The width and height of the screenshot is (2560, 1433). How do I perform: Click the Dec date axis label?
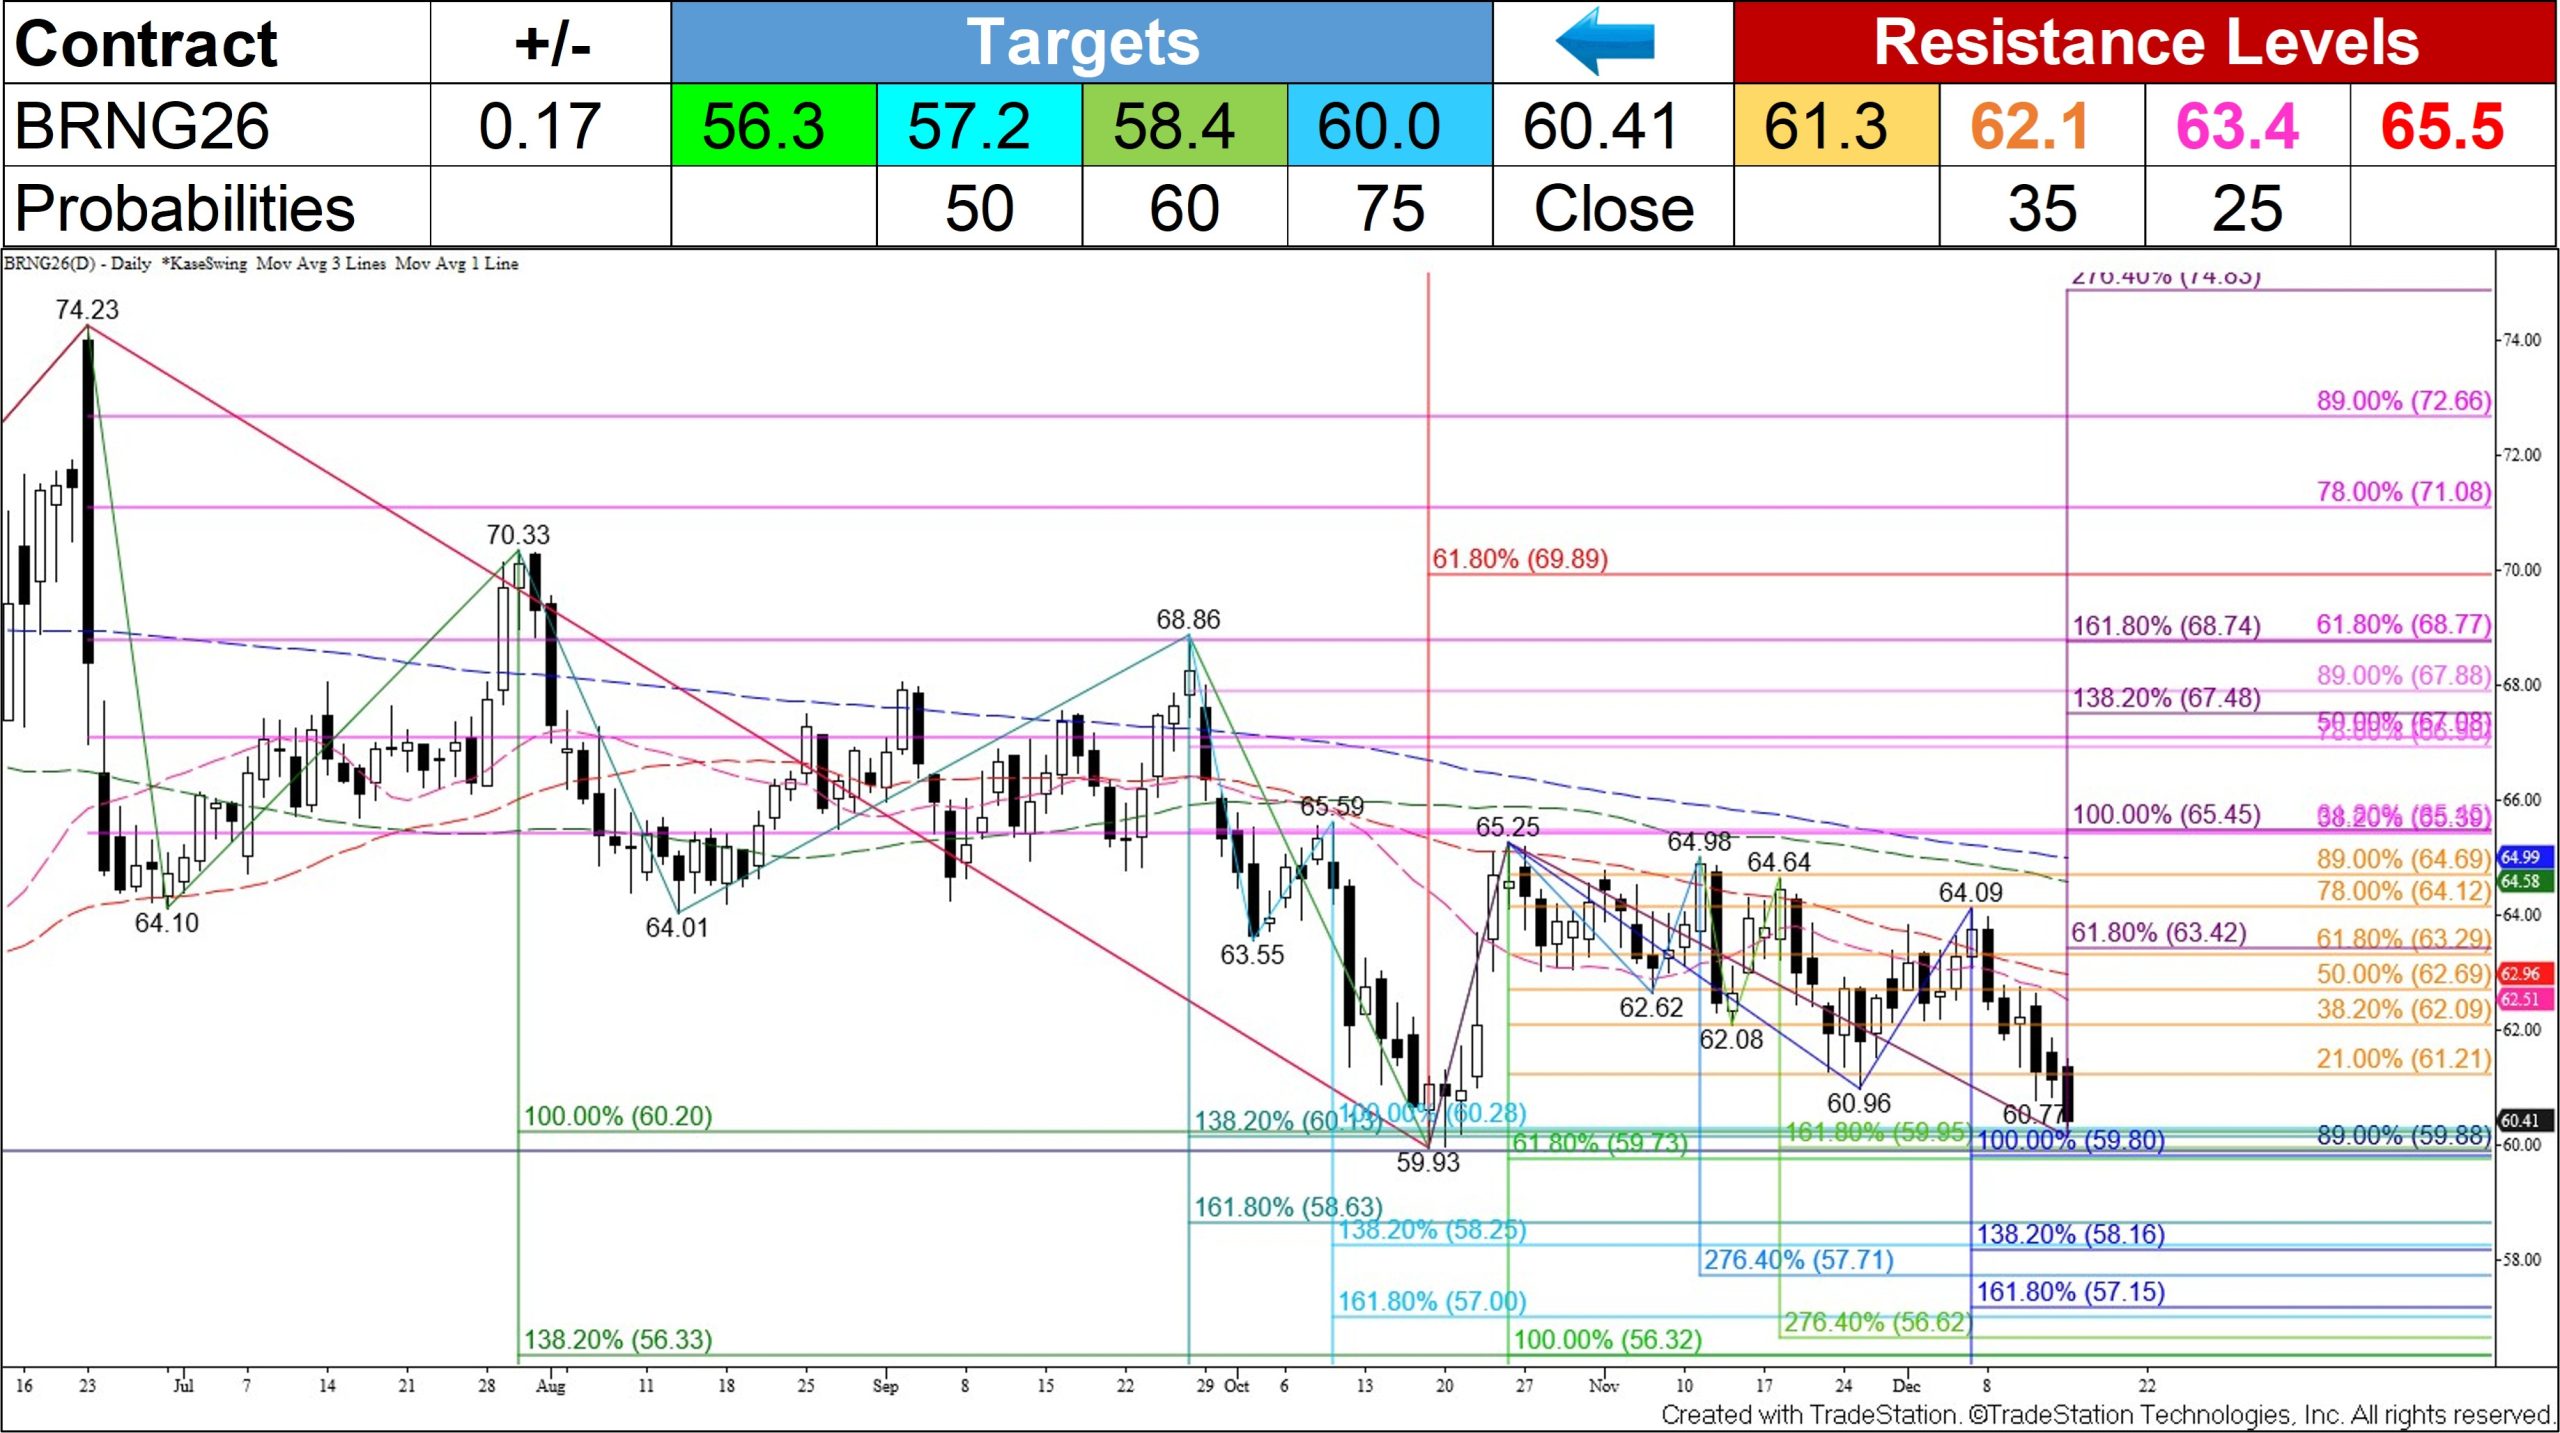tap(1905, 1386)
